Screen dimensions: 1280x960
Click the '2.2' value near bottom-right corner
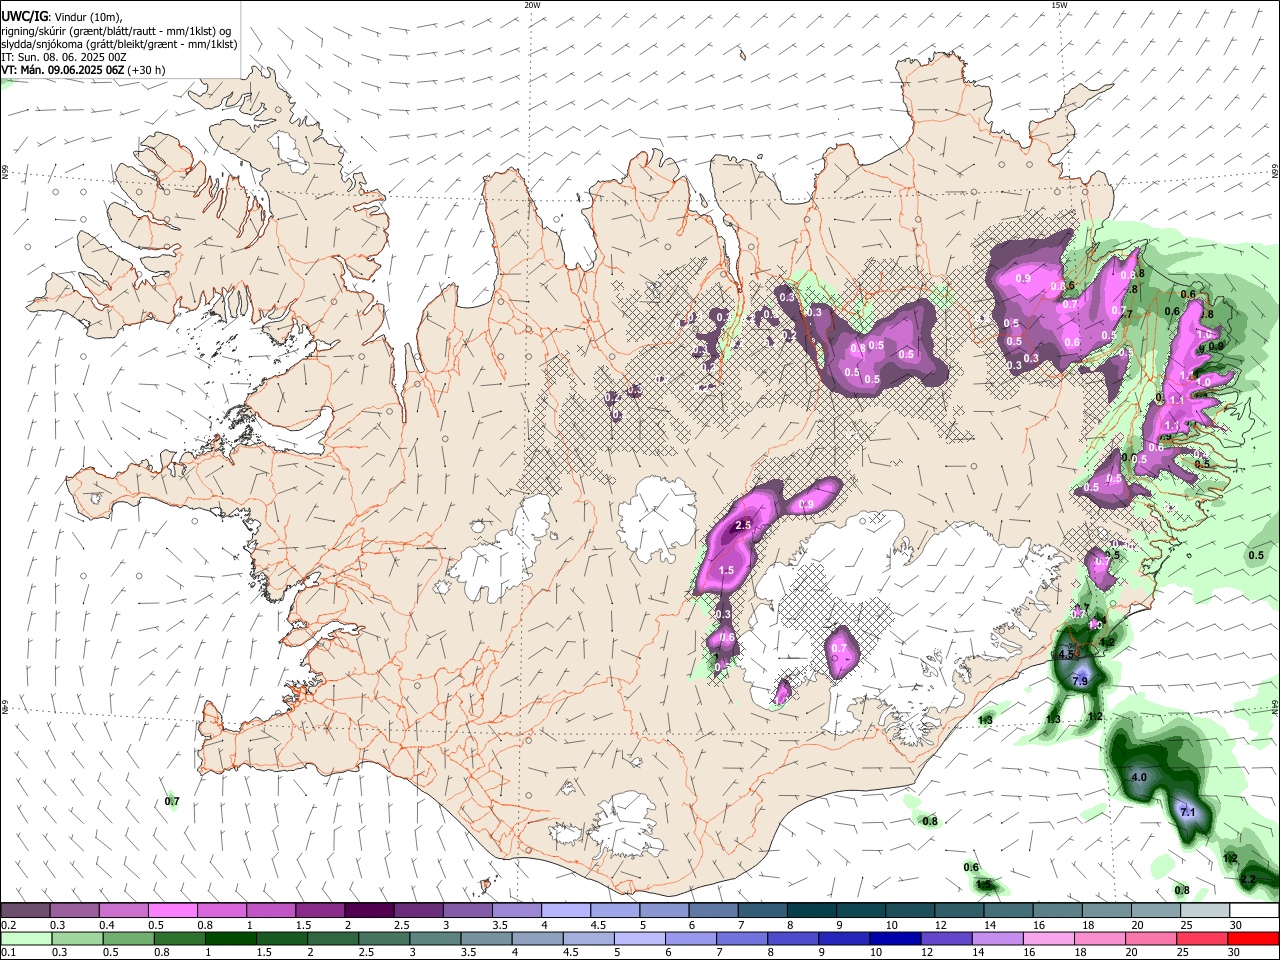(x=1248, y=880)
